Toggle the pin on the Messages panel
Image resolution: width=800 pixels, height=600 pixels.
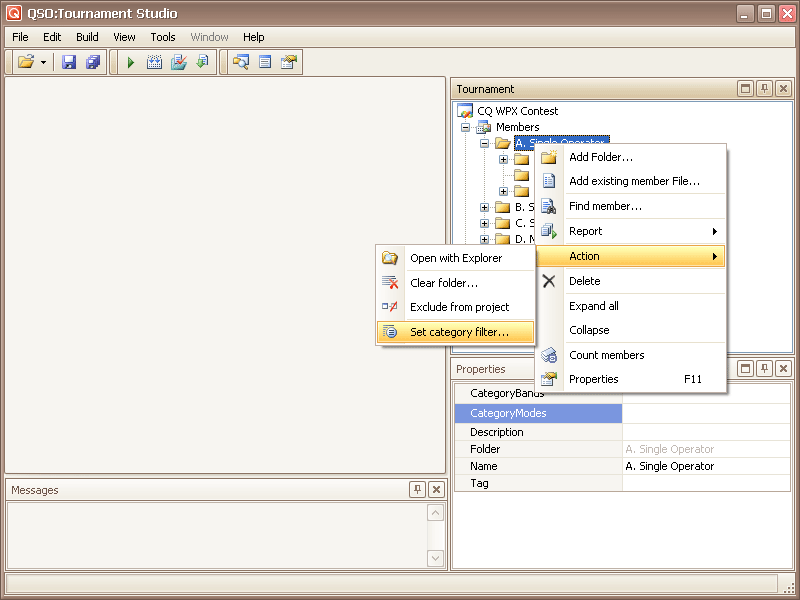point(418,489)
